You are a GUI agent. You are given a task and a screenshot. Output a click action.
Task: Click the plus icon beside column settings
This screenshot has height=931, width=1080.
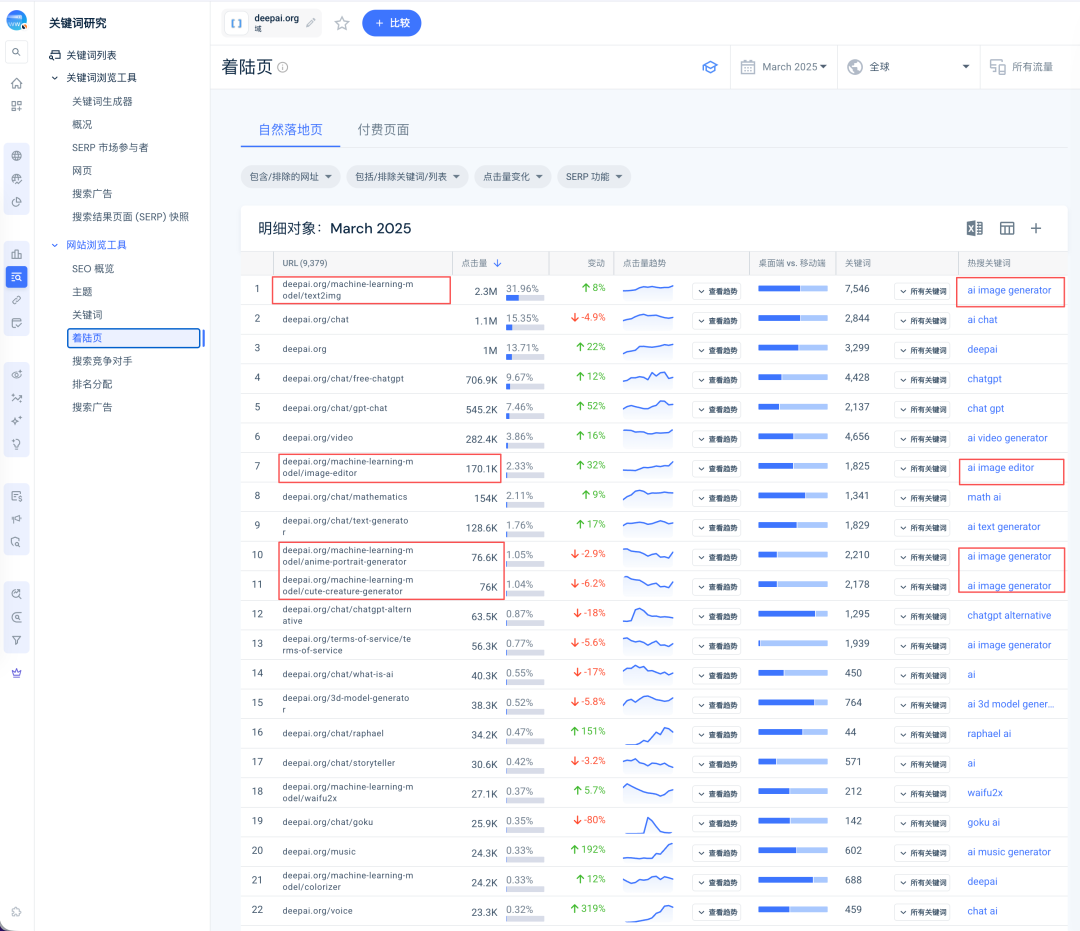tap(1036, 228)
